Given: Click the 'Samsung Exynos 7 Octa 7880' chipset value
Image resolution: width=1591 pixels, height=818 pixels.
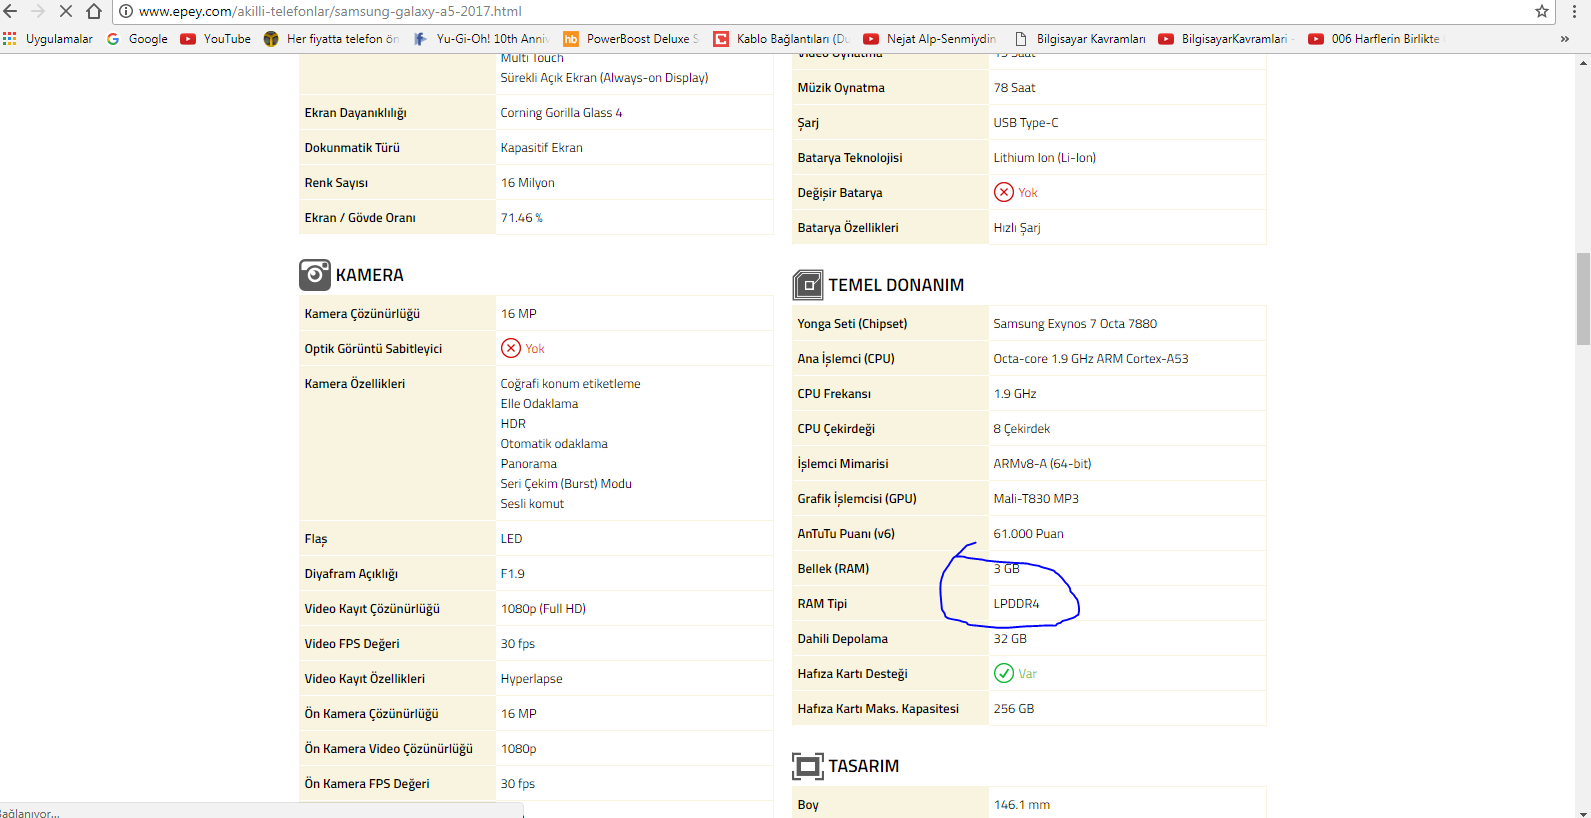Looking at the screenshot, I should [1075, 324].
